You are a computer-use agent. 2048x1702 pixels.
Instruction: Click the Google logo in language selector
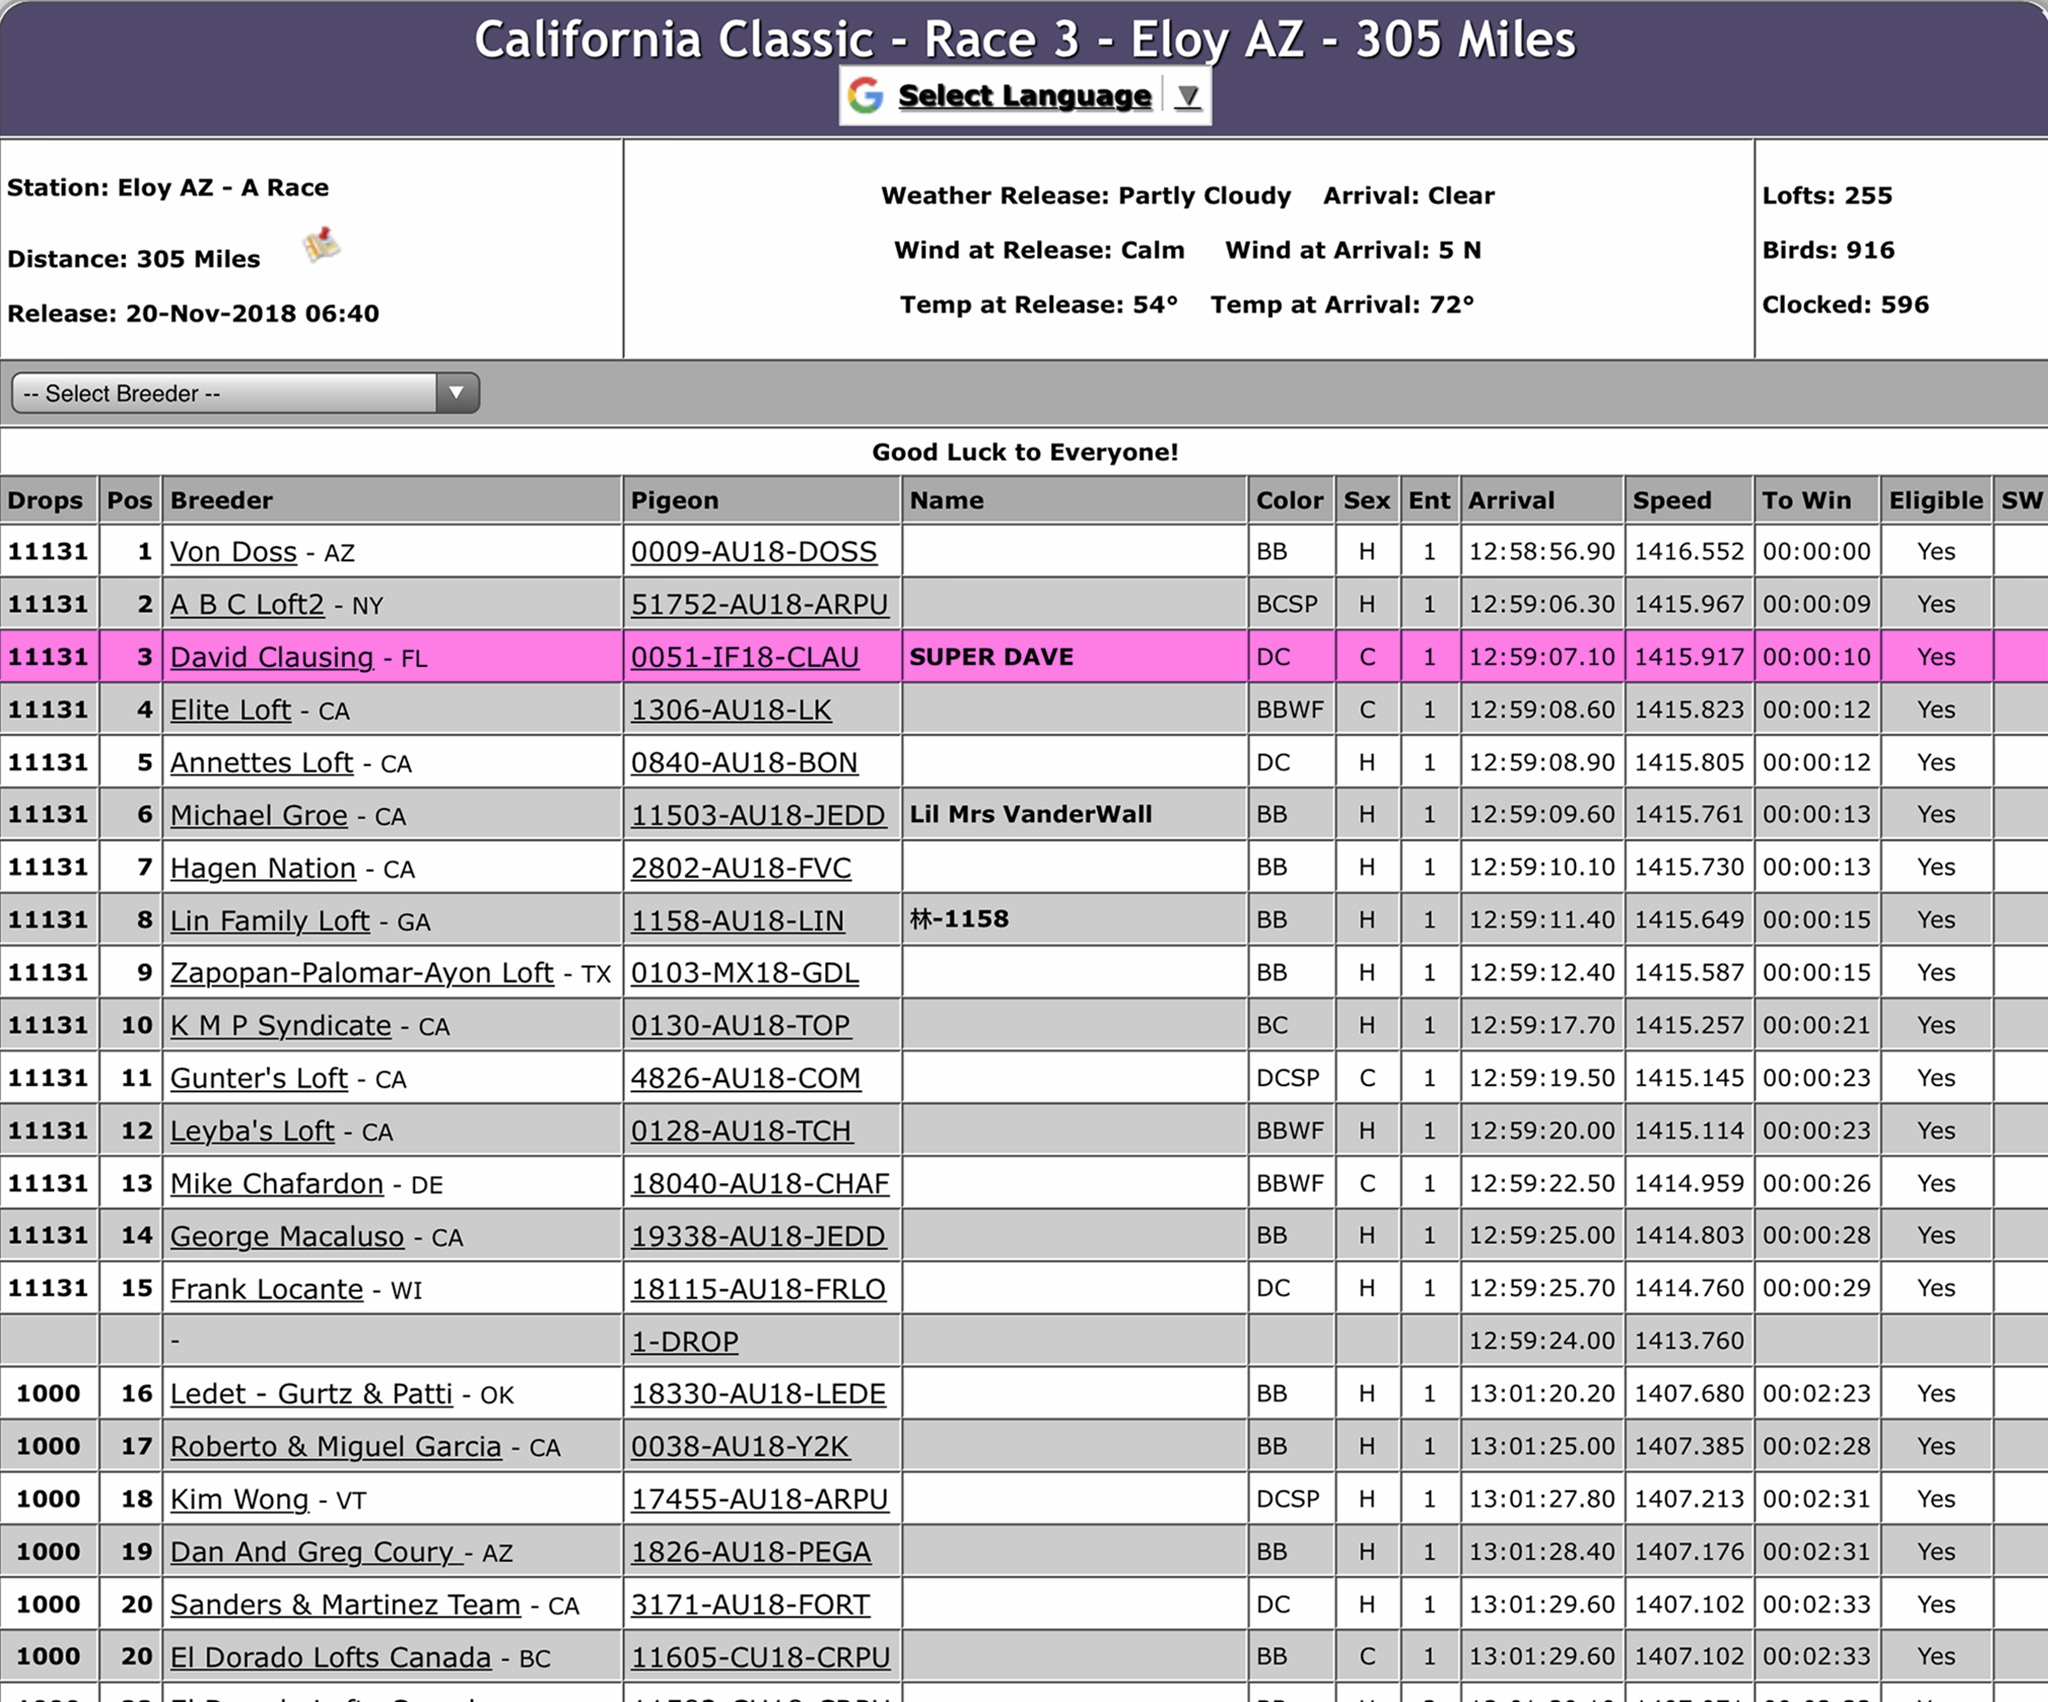866,96
